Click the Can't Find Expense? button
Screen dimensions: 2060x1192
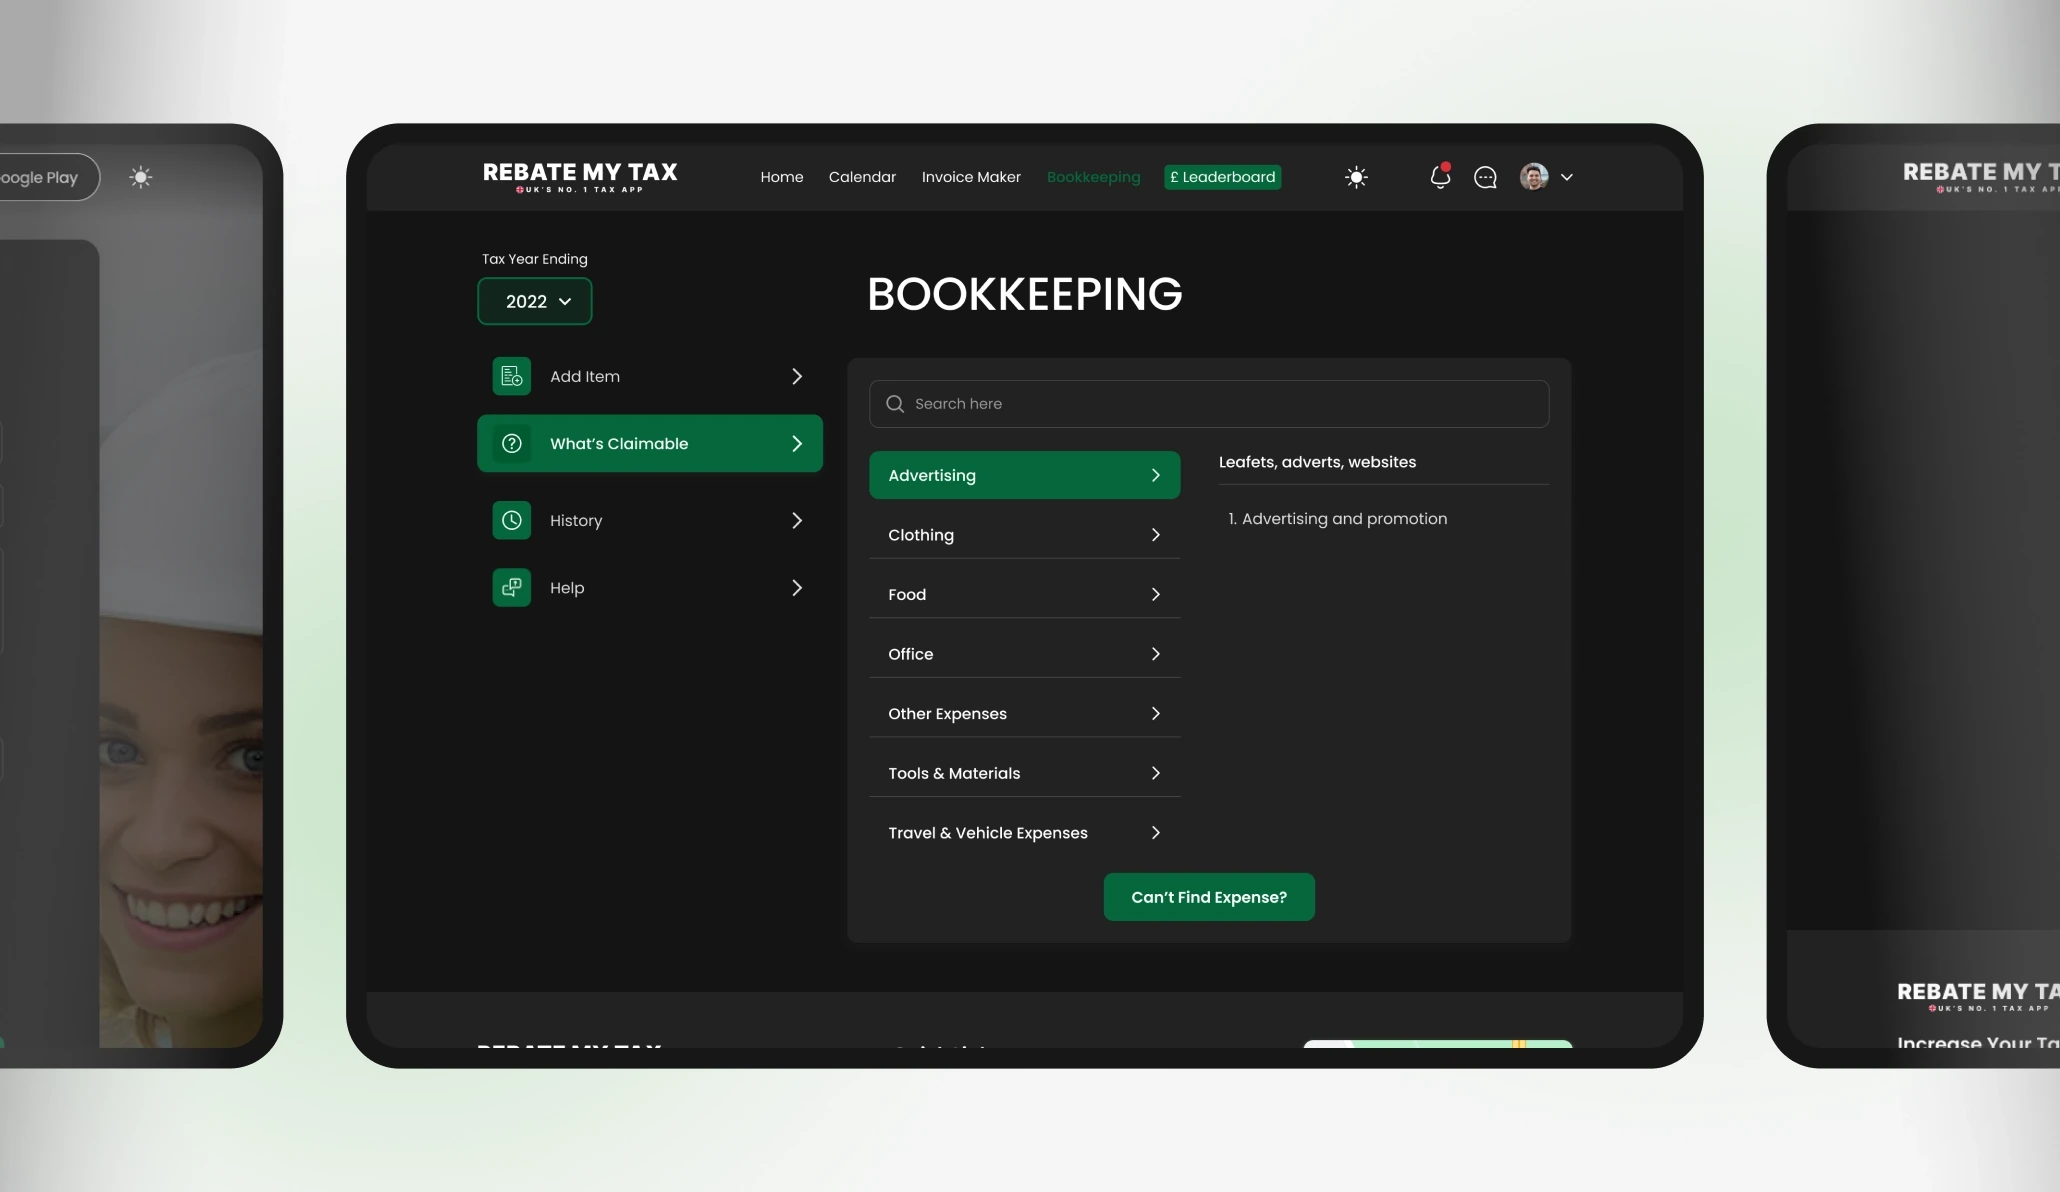point(1209,897)
